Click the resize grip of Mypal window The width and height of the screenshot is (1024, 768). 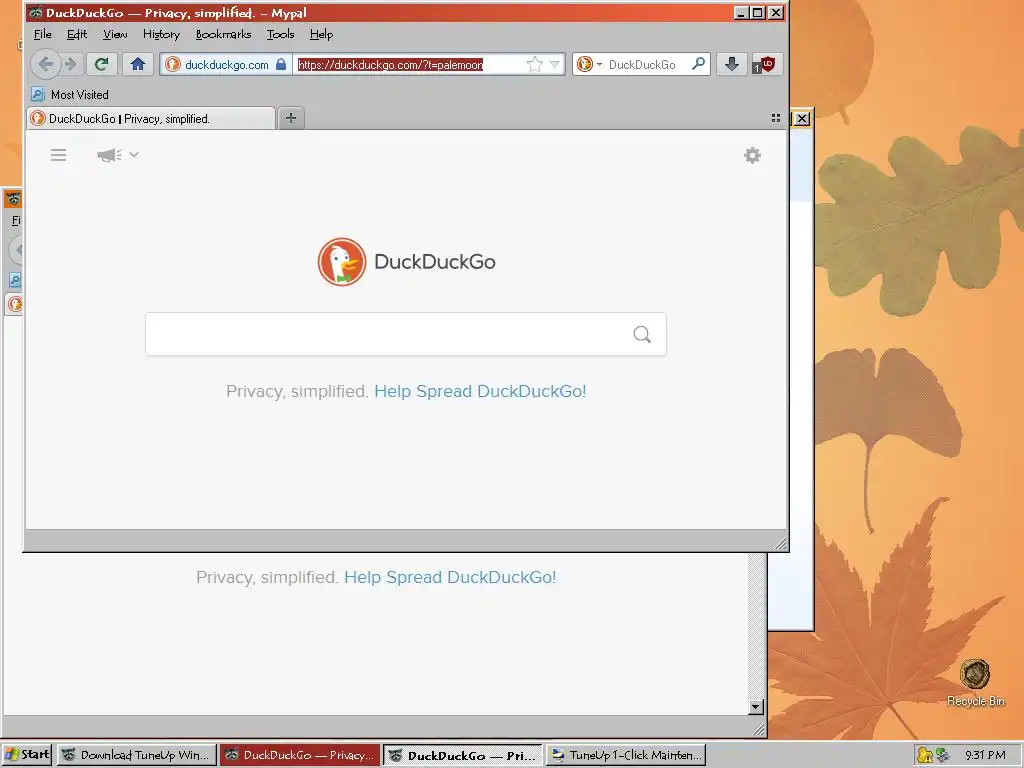(780, 543)
